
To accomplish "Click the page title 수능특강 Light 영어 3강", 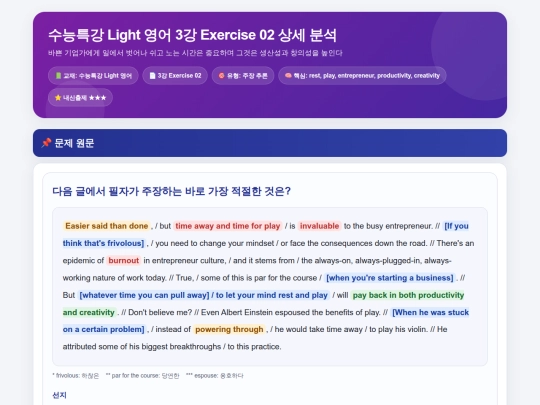I will (192, 35).
